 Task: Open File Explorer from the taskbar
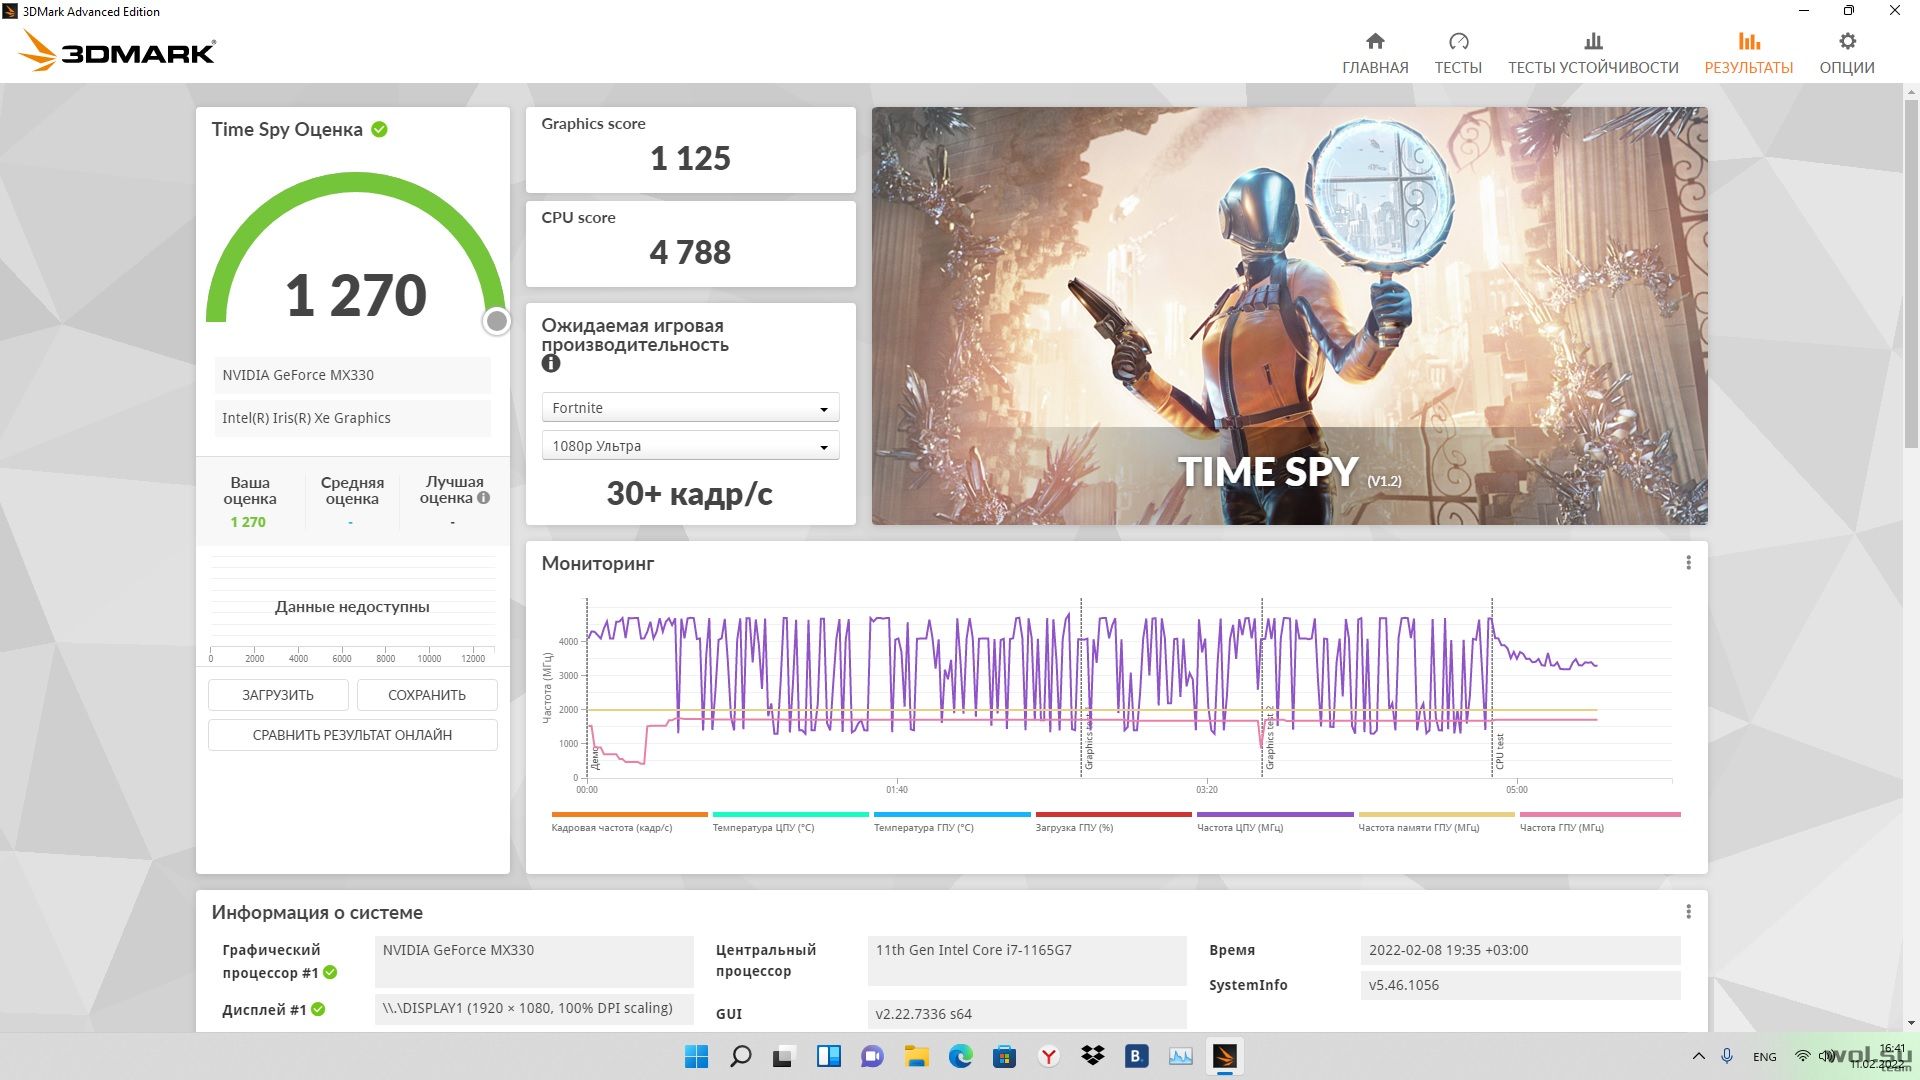pos(916,1056)
